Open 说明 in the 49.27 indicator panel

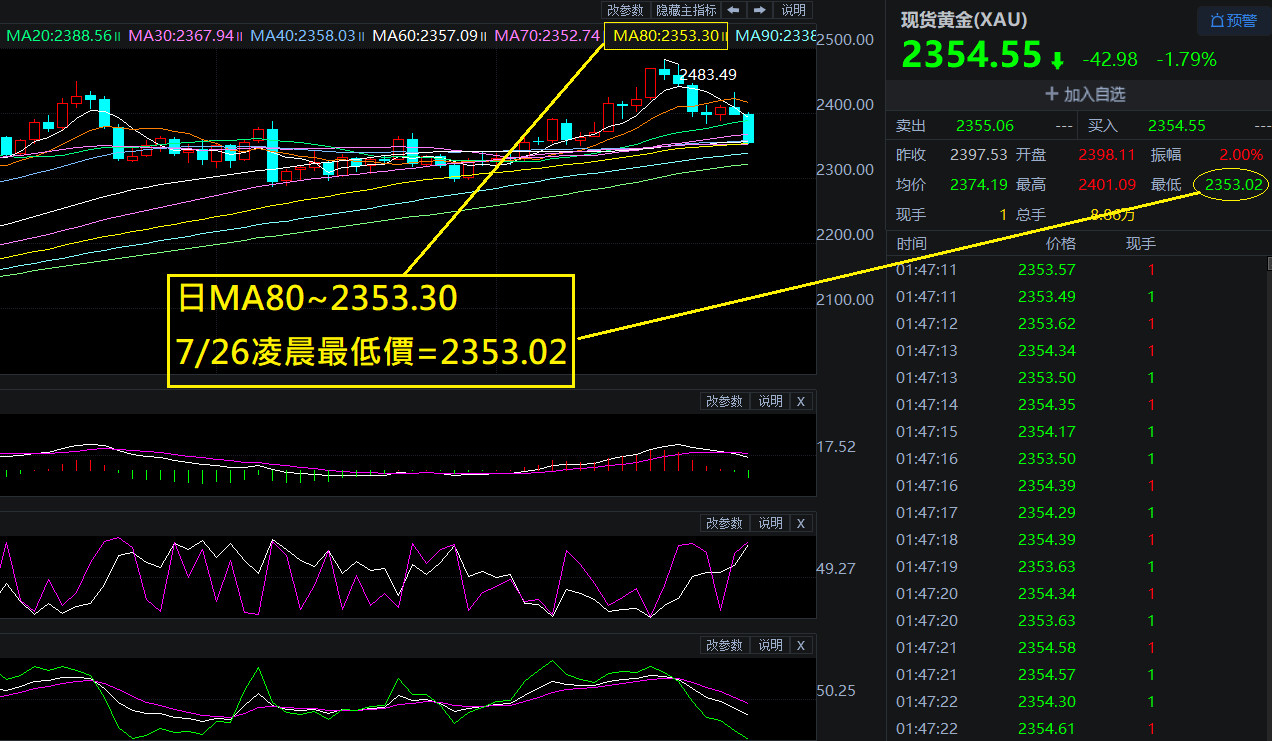[770, 523]
